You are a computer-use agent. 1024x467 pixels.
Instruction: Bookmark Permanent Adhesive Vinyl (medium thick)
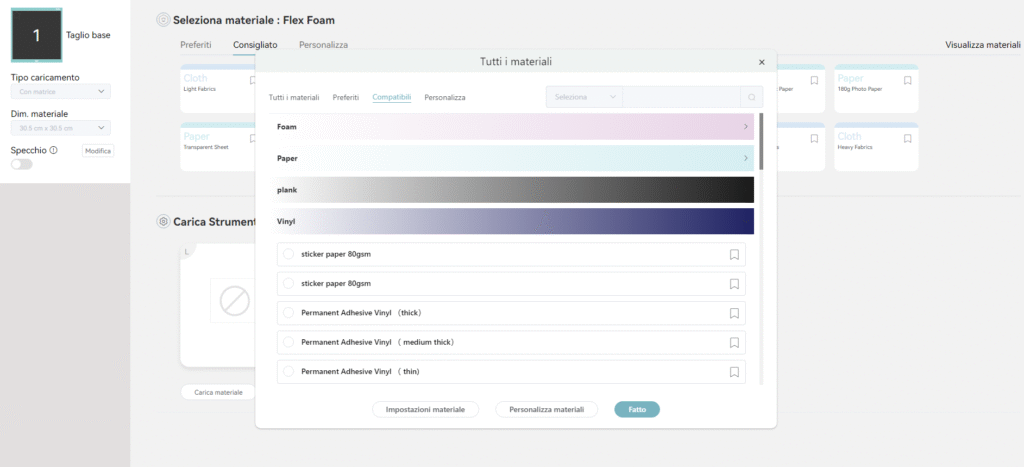[734, 342]
